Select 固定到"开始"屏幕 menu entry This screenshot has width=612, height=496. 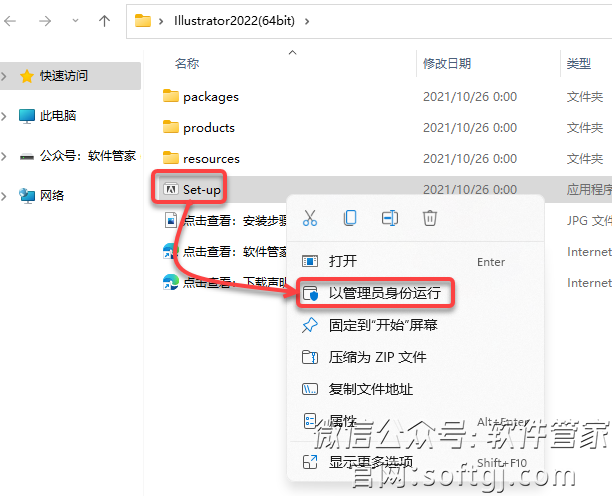click(415, 325)
